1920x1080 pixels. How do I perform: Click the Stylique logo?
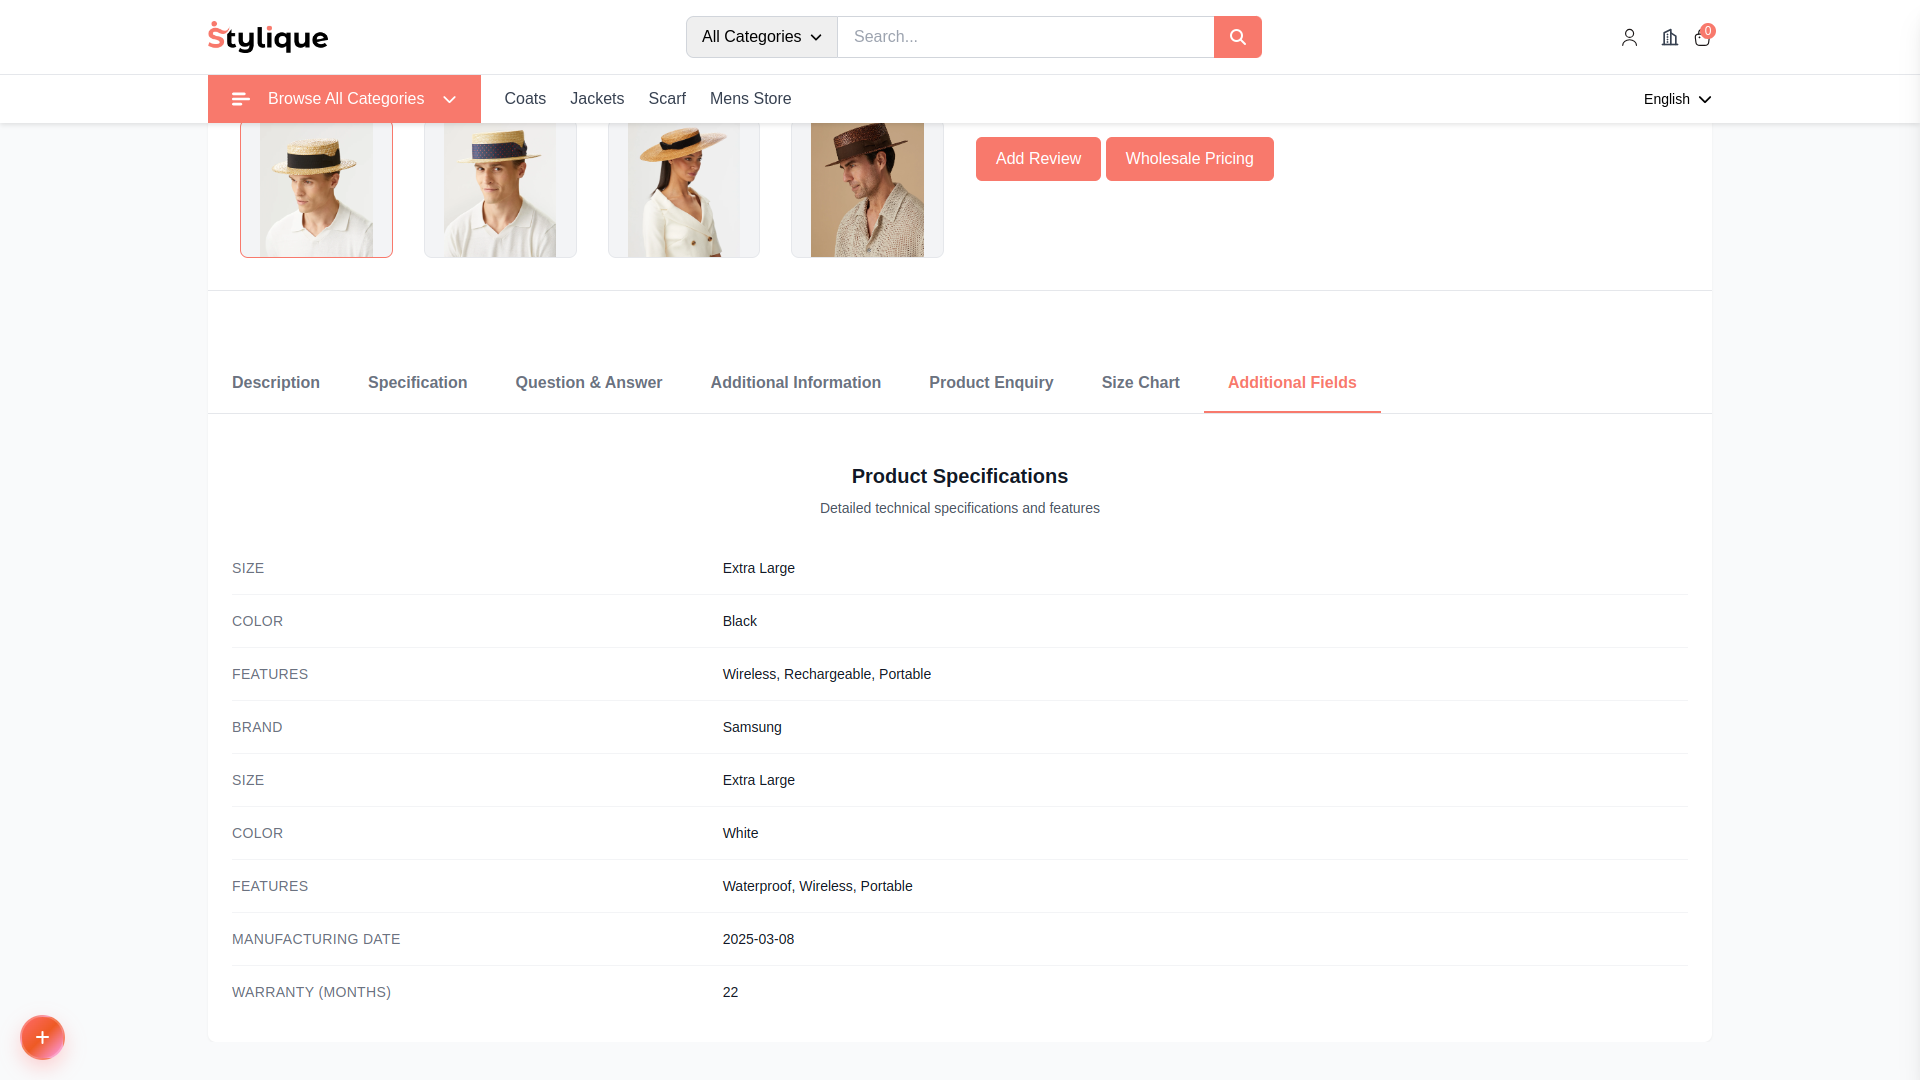[268, 37]
